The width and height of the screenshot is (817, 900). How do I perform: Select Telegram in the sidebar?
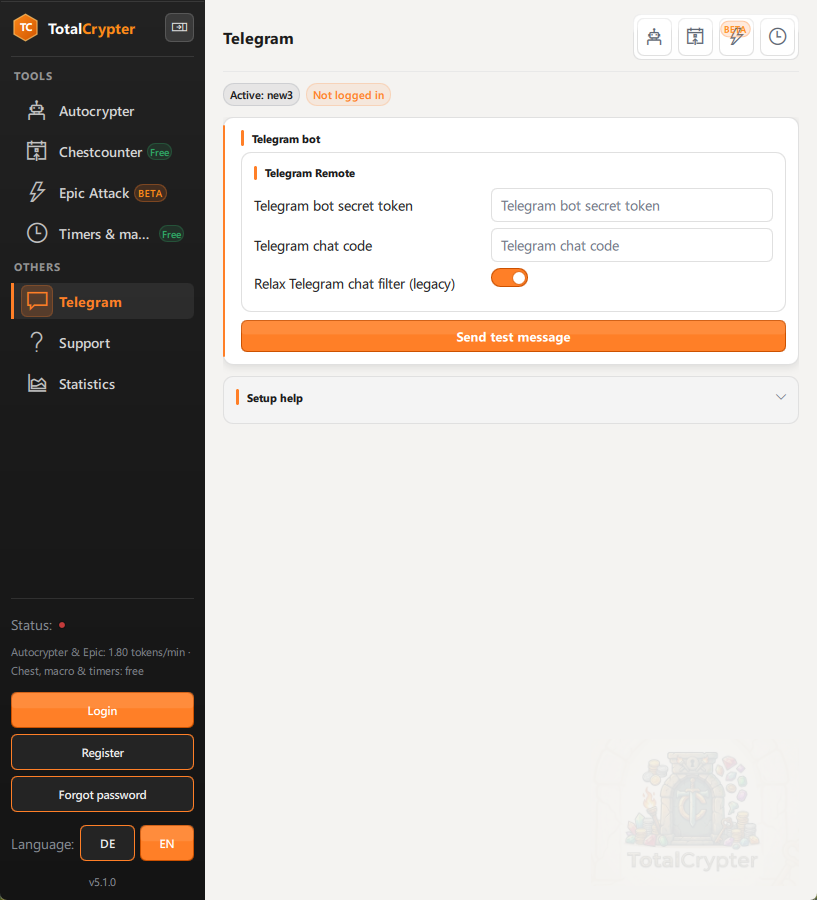coord(102,301)
